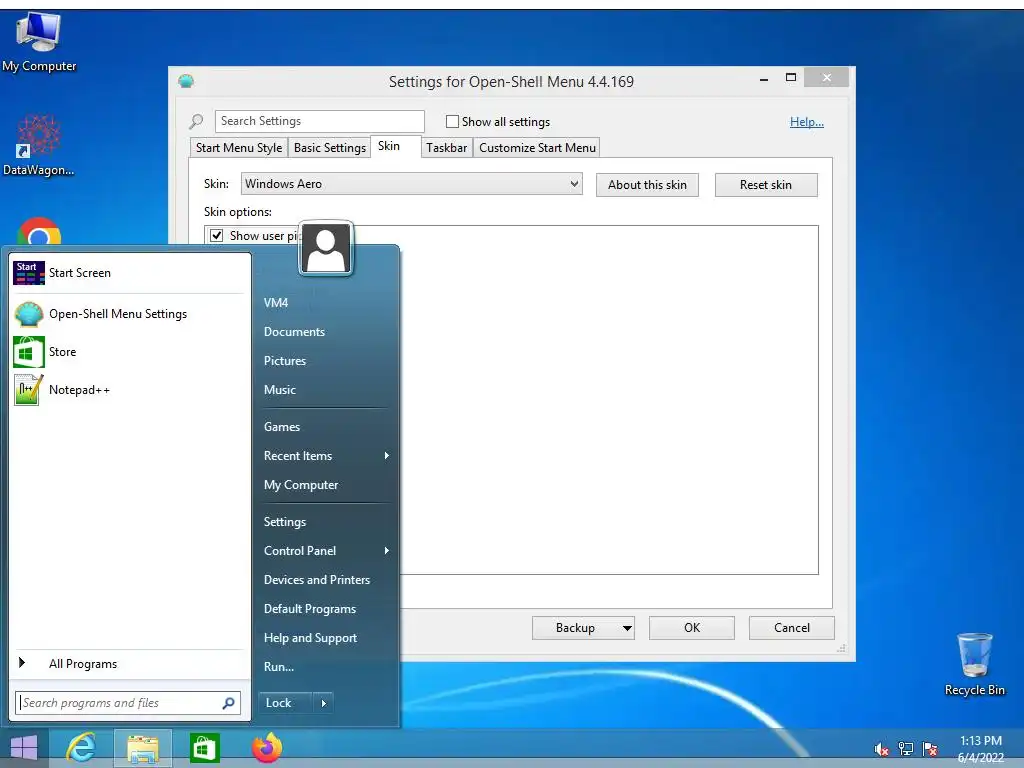The image size is (1024, 768).
Task: Click the Windows Start button on taskbar
Action: (x=24, y=748)
